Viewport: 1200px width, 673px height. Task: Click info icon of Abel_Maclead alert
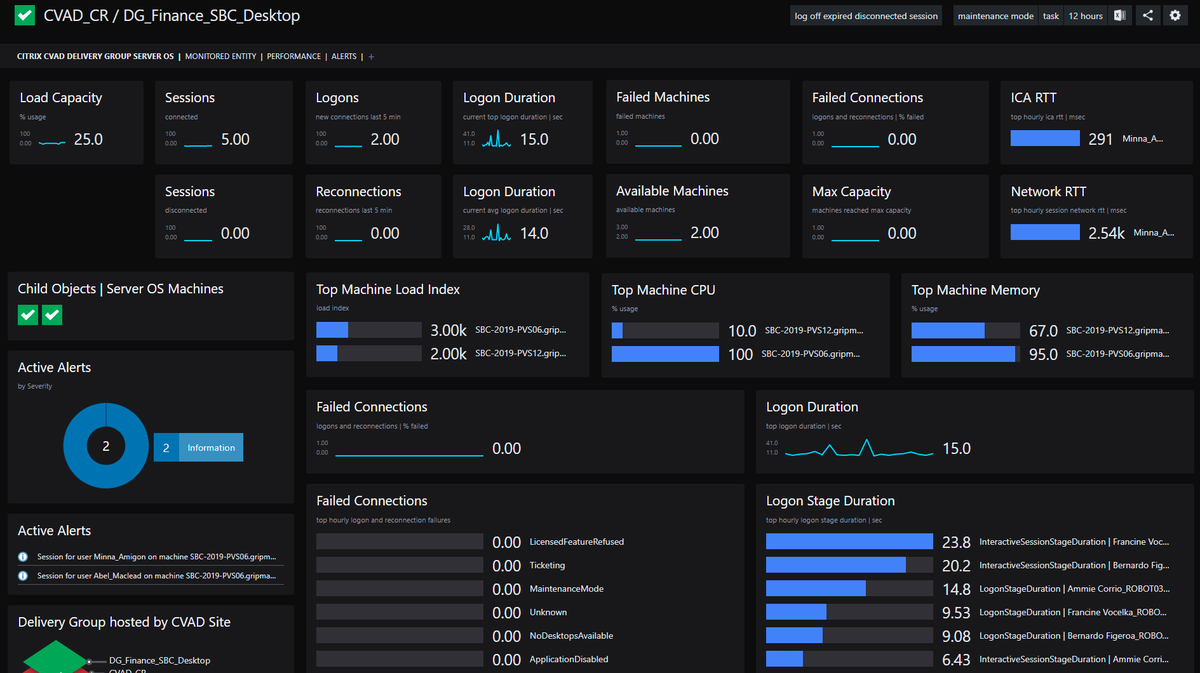(23, 576)
